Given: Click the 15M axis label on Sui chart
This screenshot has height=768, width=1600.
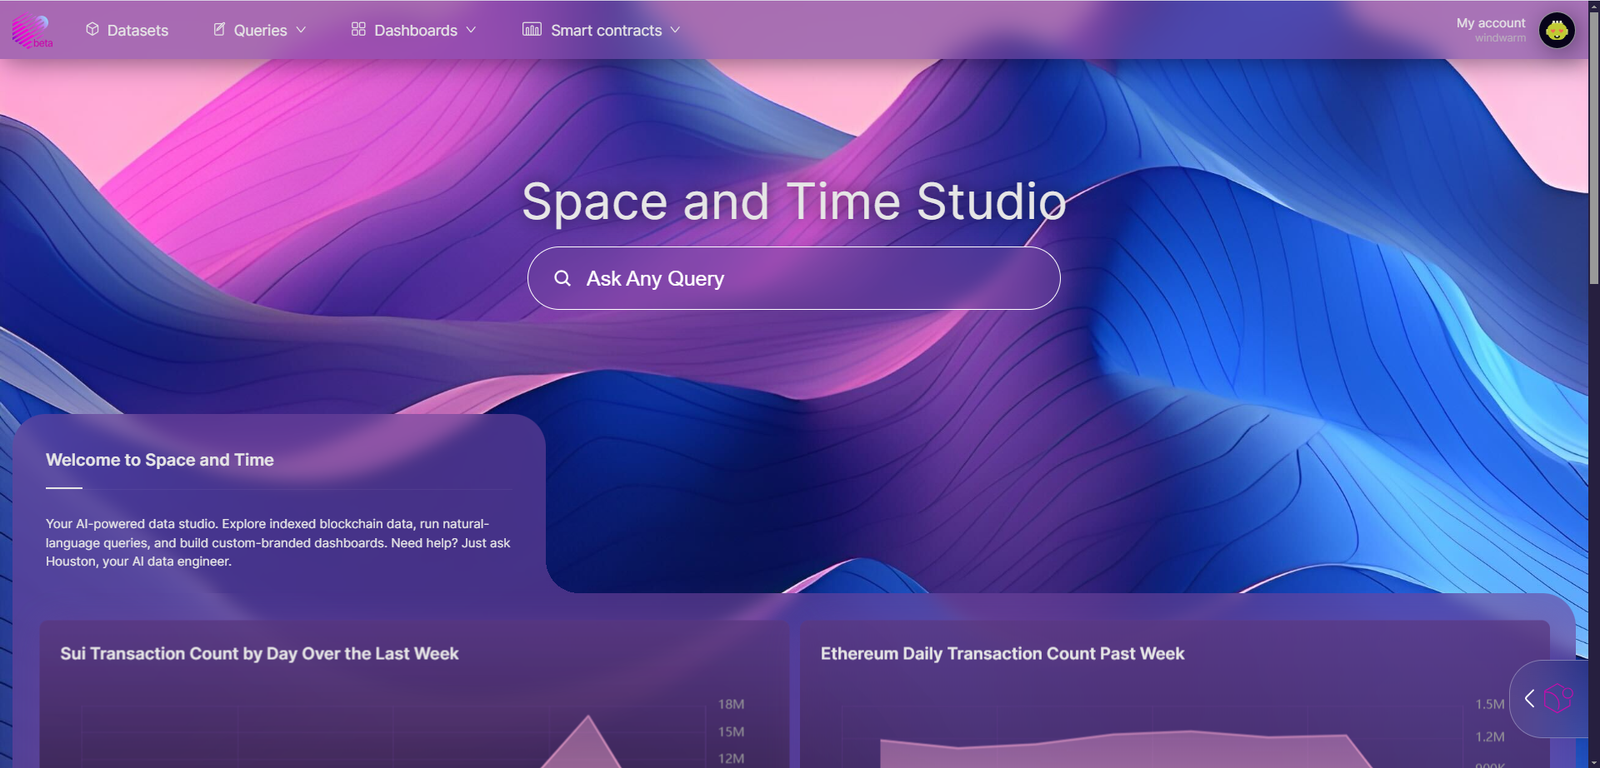Looking at the screenshot, I should point(731,731).
